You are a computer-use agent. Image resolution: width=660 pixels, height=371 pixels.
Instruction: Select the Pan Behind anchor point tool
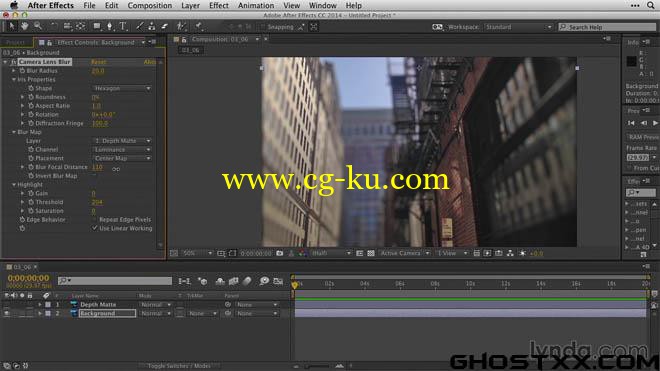(x=81, y=27)
